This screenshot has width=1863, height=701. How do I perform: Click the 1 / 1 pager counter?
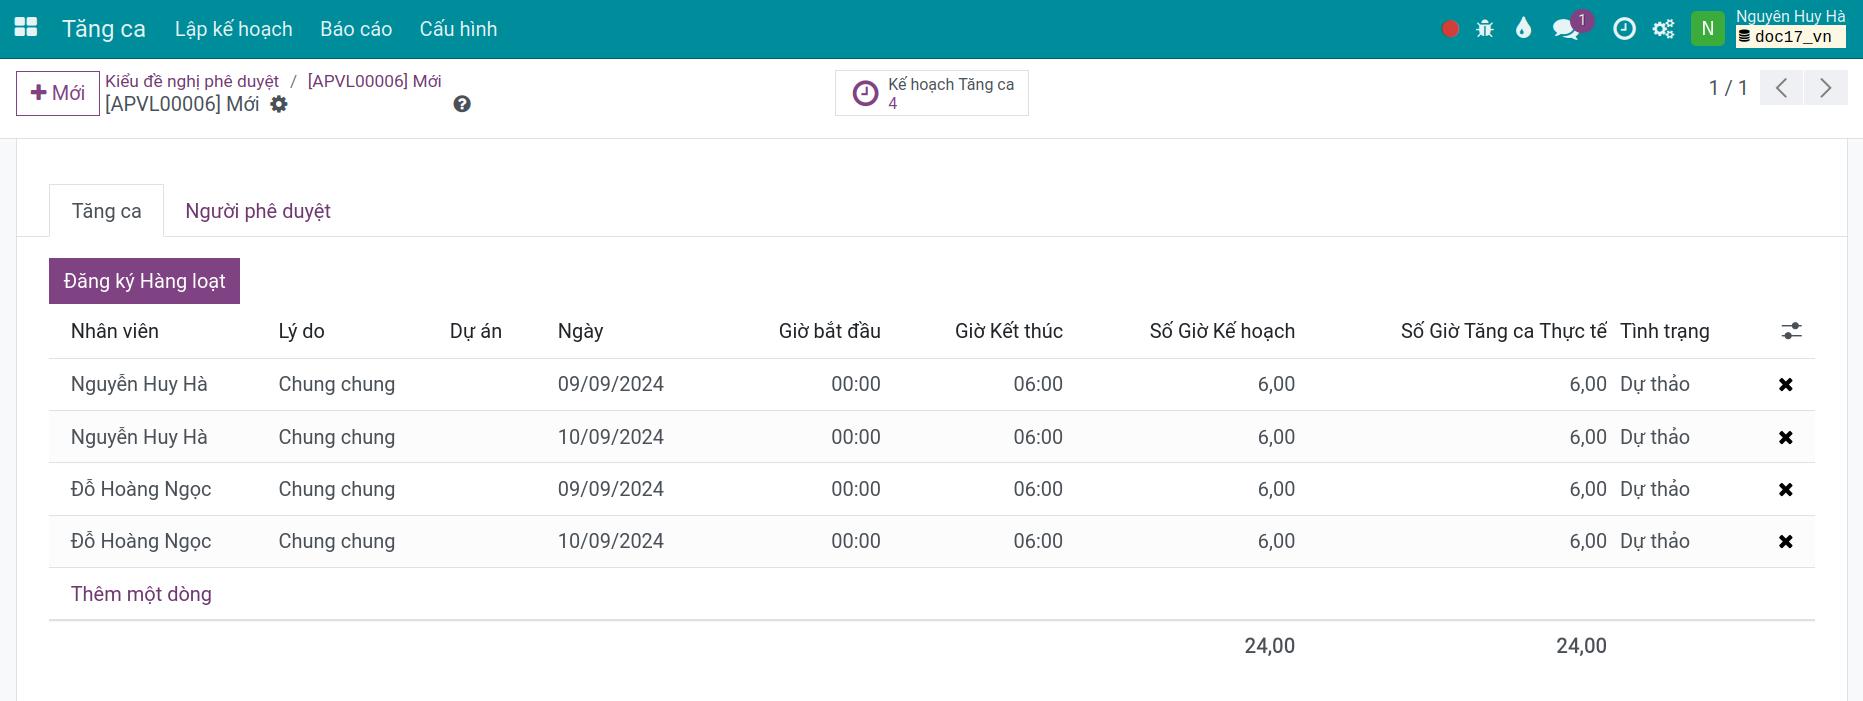pyautogui.click(x=1728, y=88)
